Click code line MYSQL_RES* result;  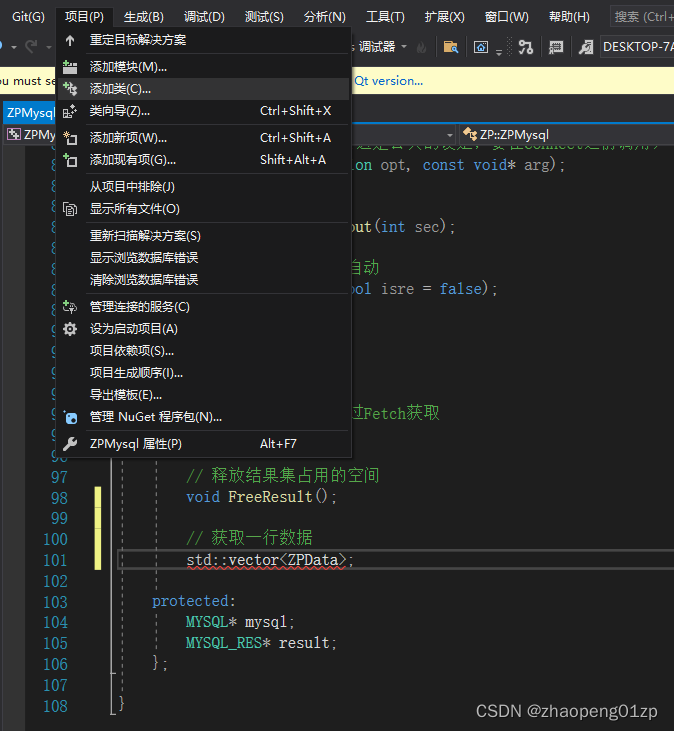click(x=261, y=643)
